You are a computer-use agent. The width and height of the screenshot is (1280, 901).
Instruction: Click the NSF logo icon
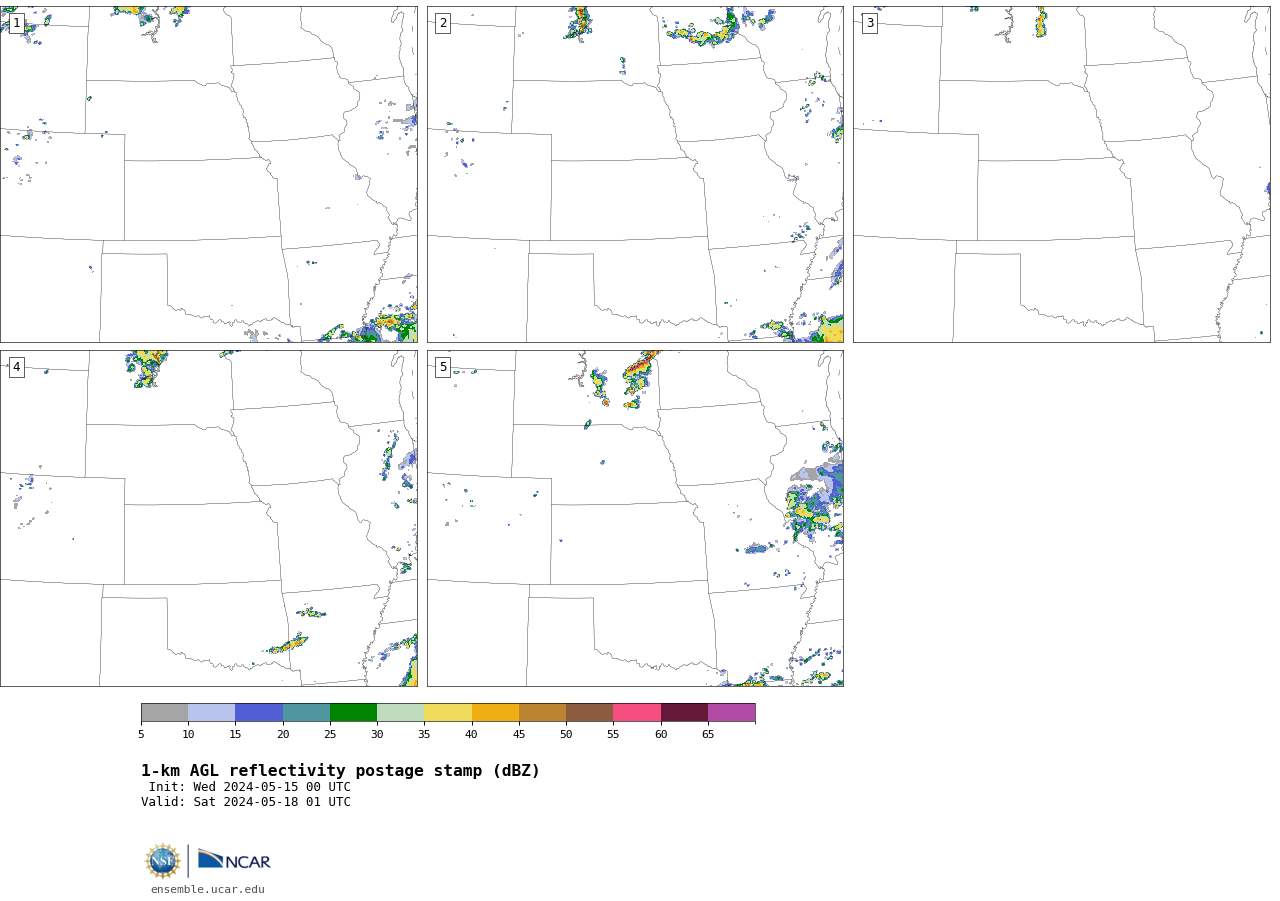(x=163, y=861)
